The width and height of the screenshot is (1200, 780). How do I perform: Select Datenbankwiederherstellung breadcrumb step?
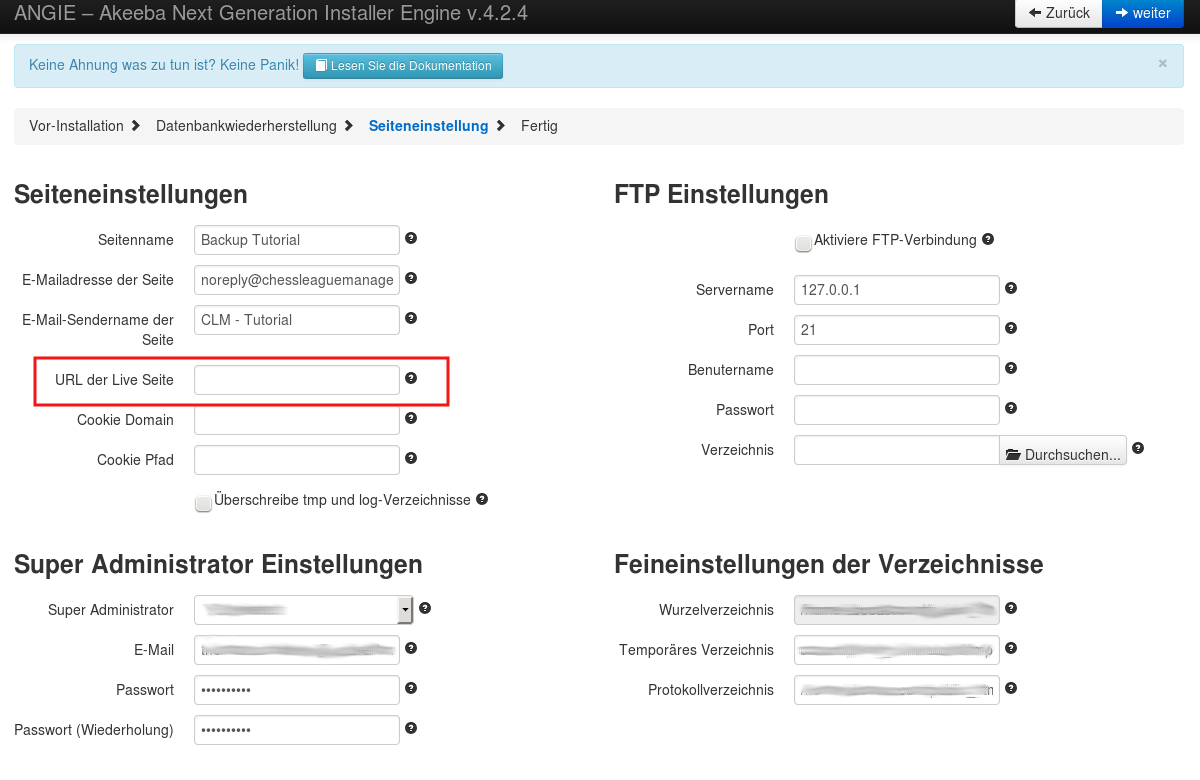coord(246,126)
